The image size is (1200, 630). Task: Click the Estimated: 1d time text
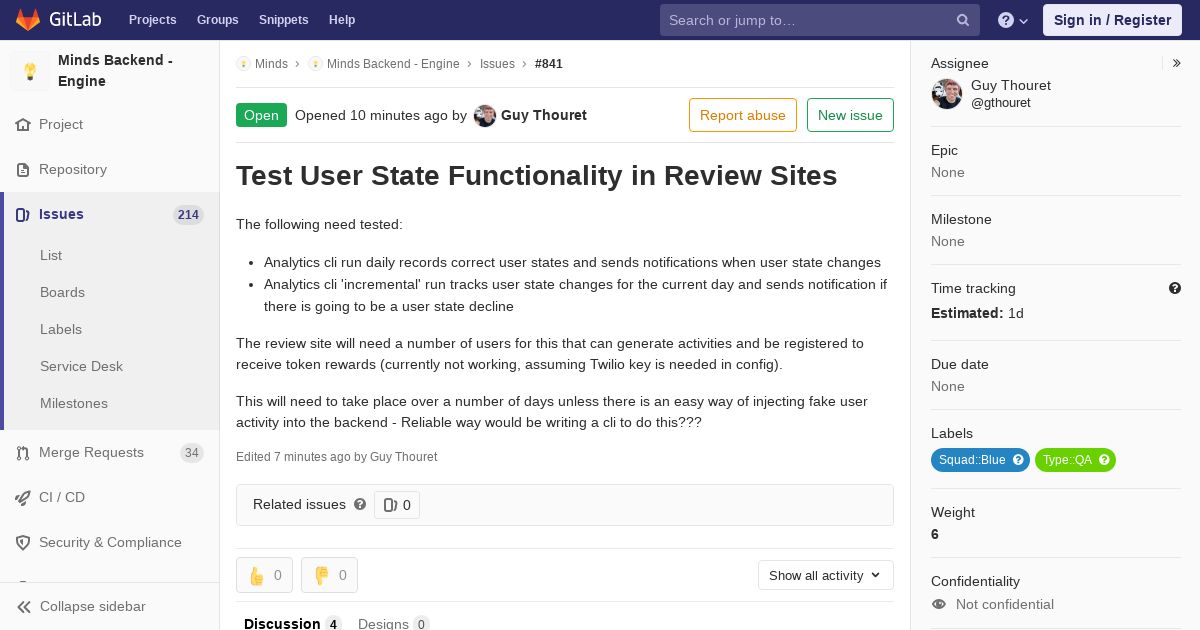point(977,313)
